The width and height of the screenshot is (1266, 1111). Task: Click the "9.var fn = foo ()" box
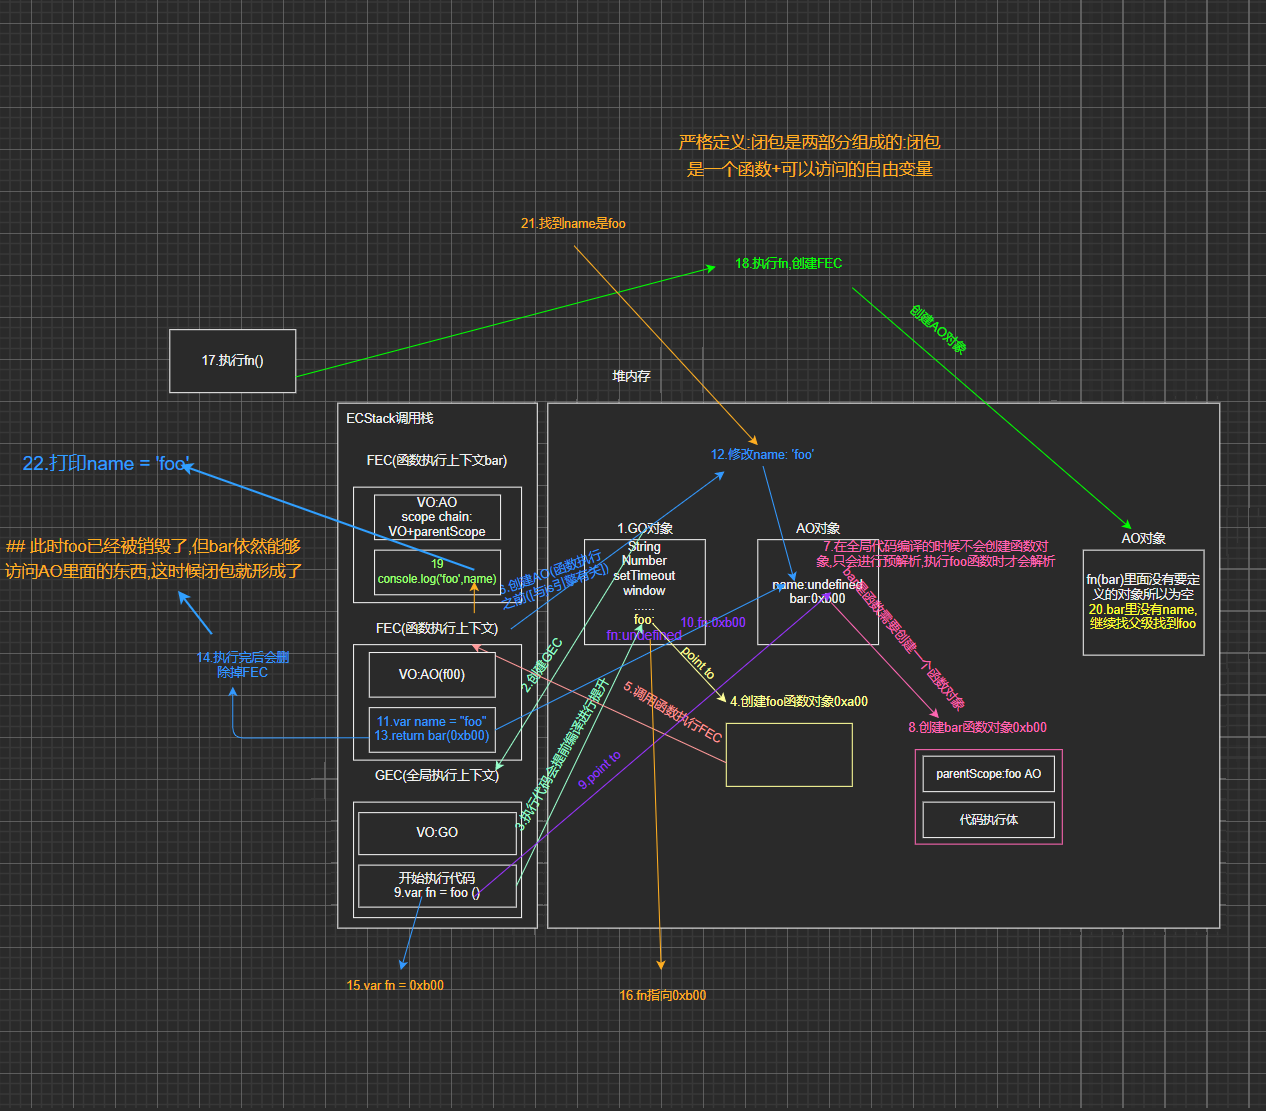437,886
